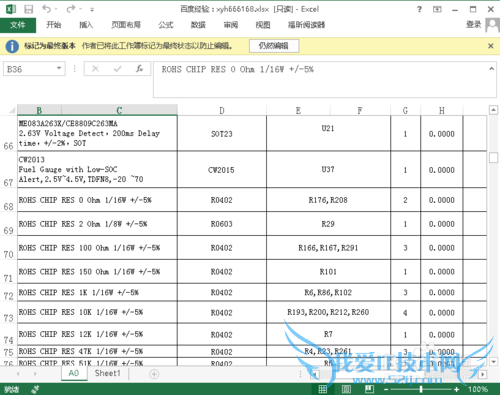Open ribbon display options
This screenshot has height=395, width=500.
(437, 9)
